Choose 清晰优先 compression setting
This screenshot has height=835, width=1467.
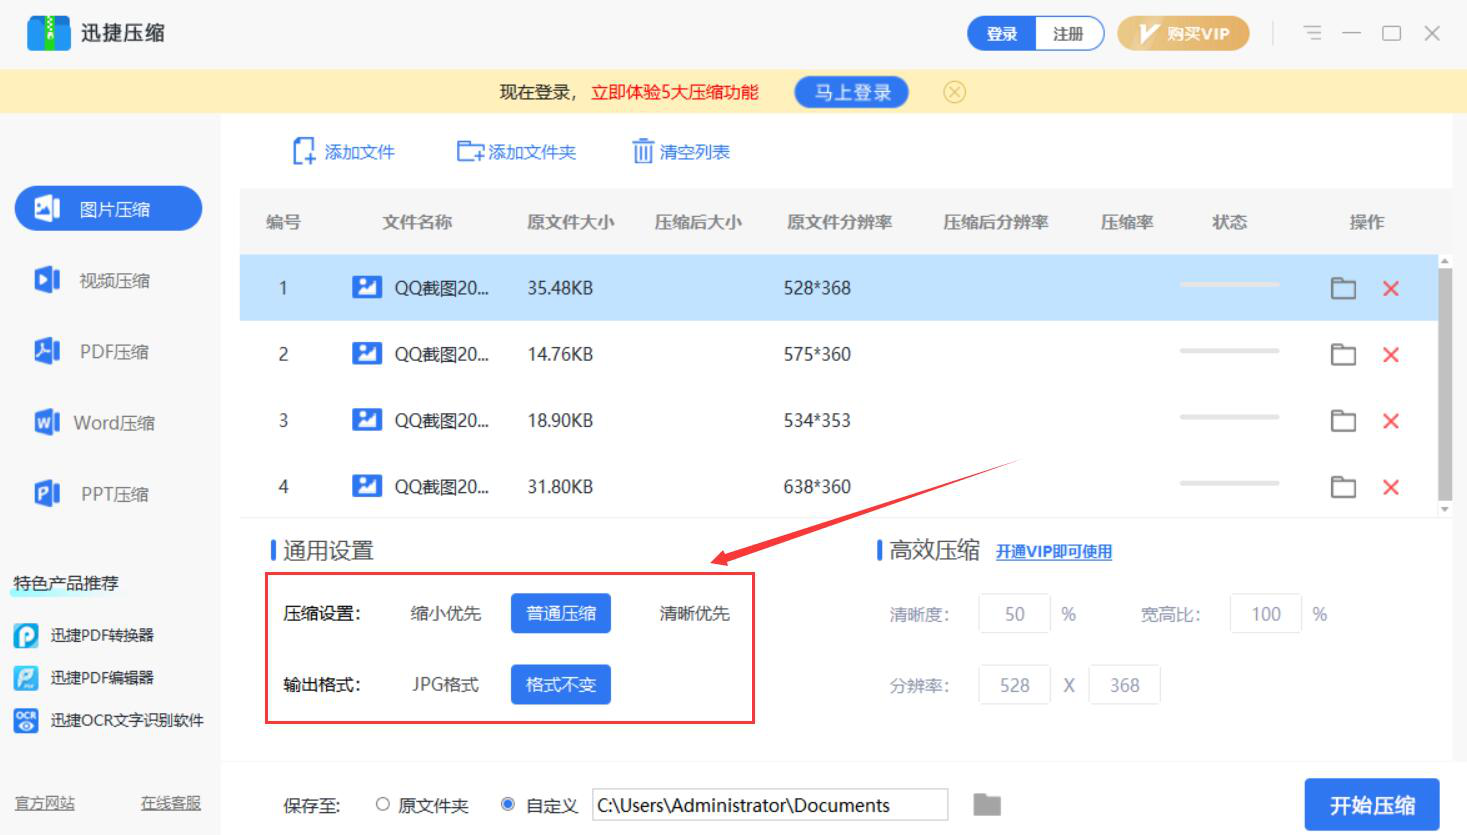pyautogui.click(x=694, y=613)
